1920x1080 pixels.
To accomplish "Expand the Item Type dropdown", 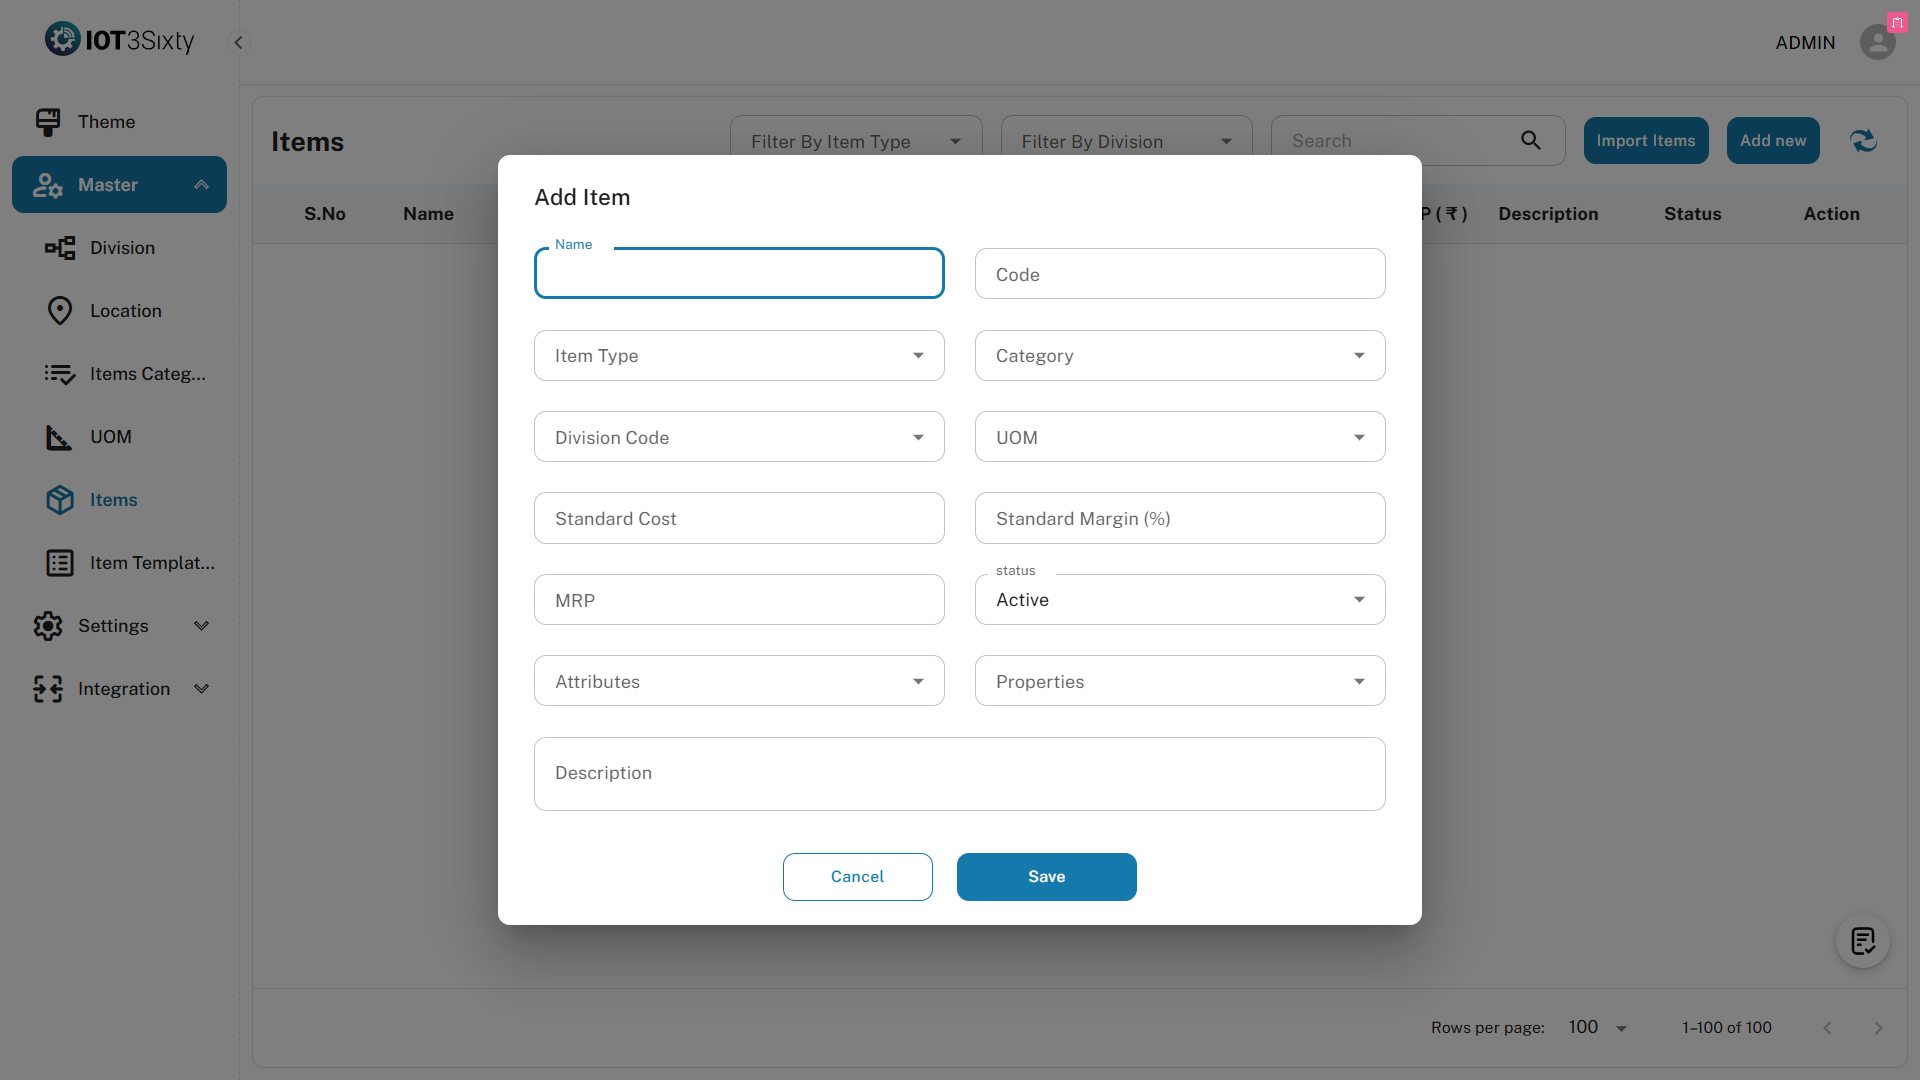I will [739, 356].
